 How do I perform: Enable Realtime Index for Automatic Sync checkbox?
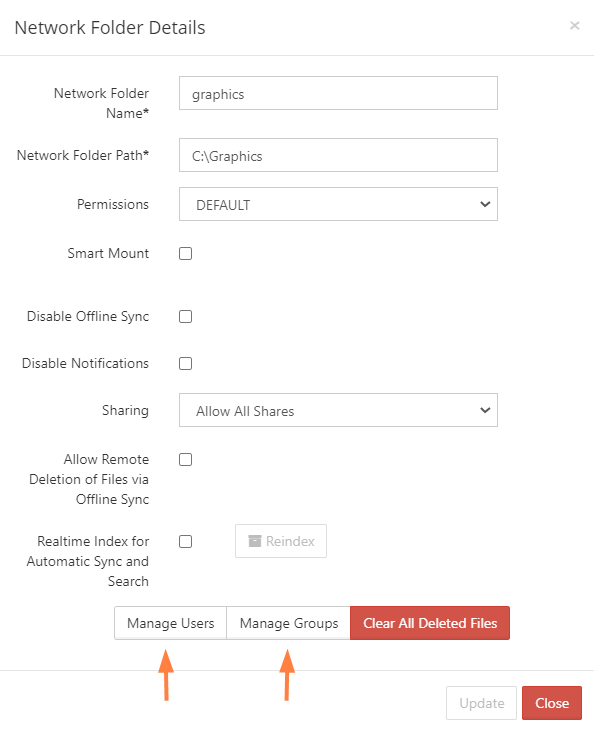pyautogui.click(x=186, y=541)
